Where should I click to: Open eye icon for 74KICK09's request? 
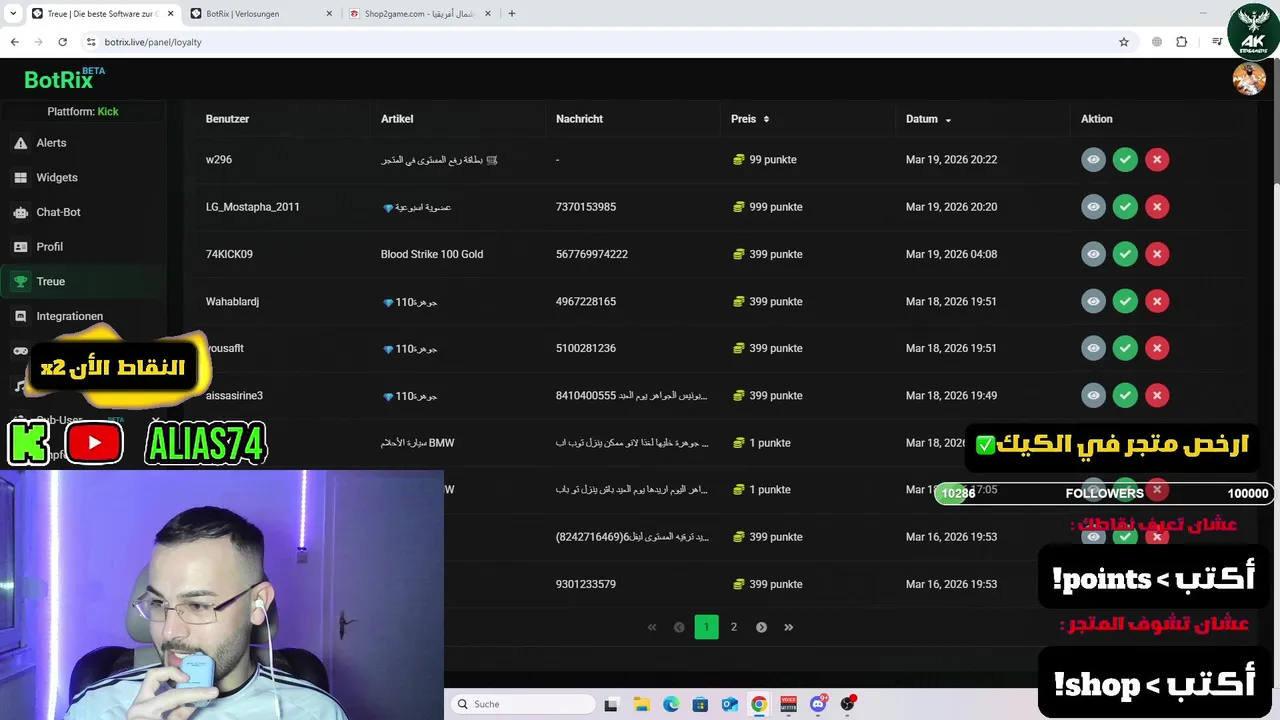1093,254
